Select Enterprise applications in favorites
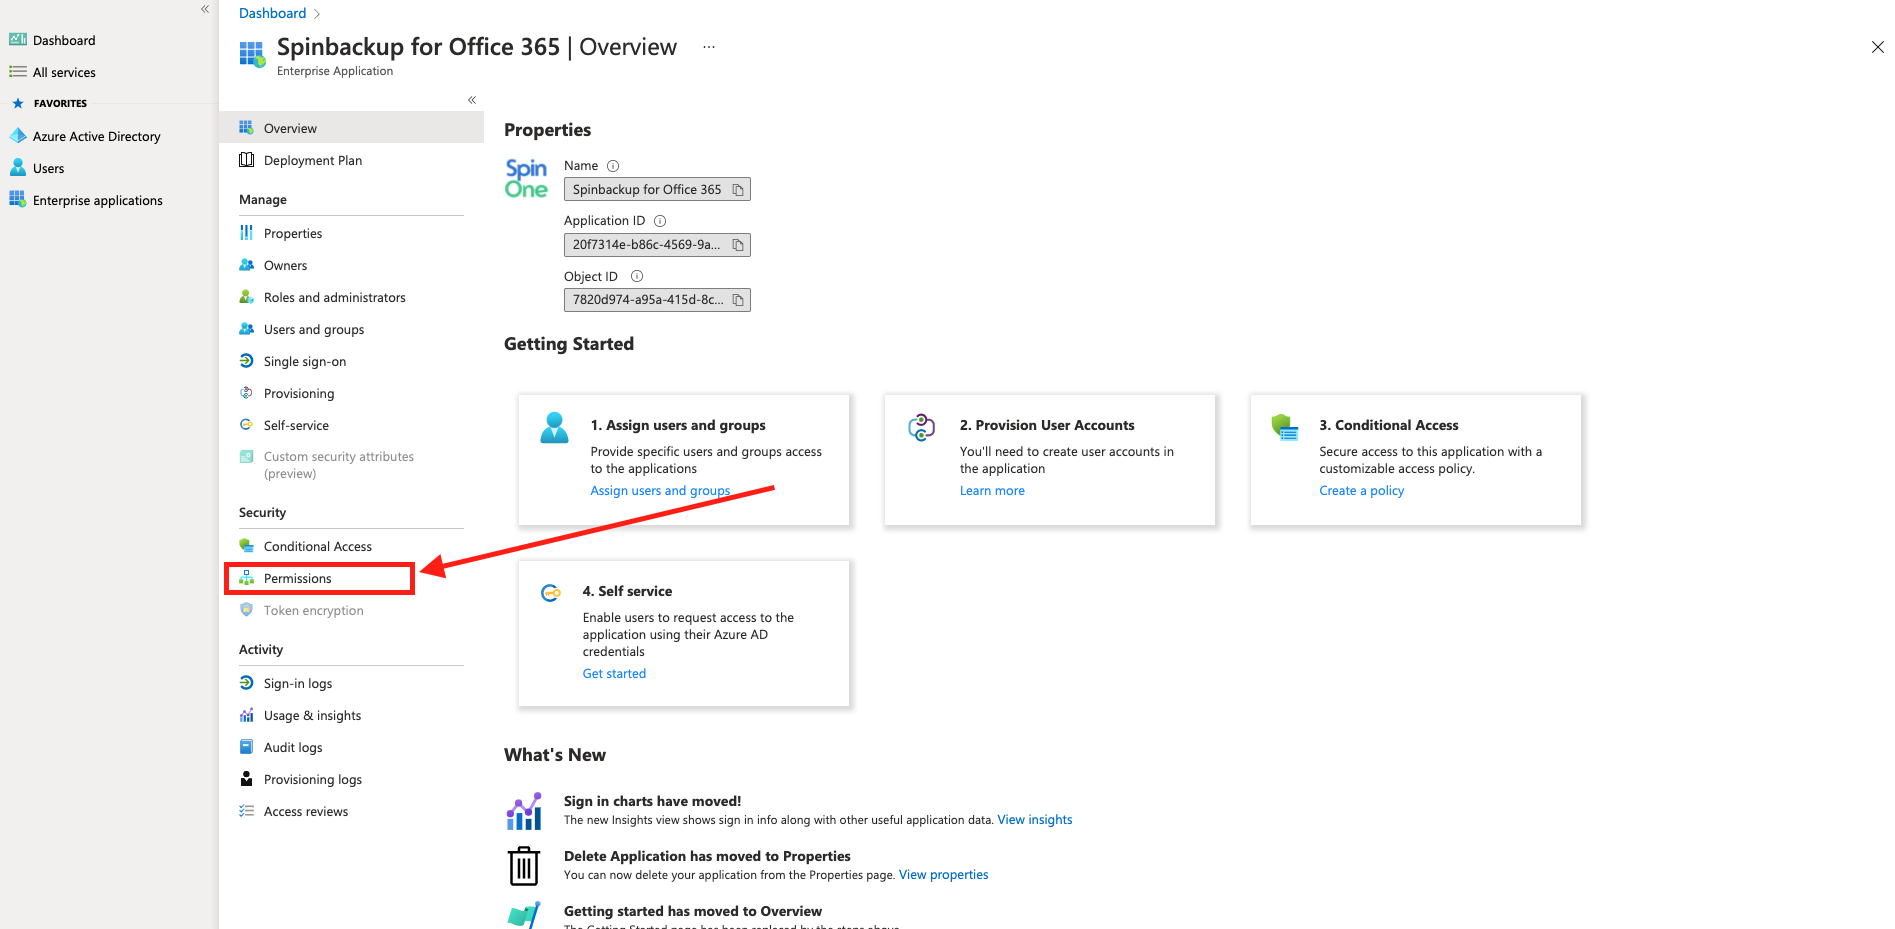This screenshot has height=929, width=1895. (x=97, y=201)
